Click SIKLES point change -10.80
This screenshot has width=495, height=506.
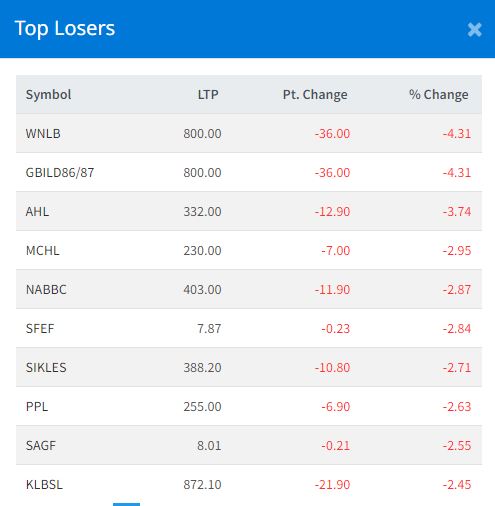[x=332, y=368]
